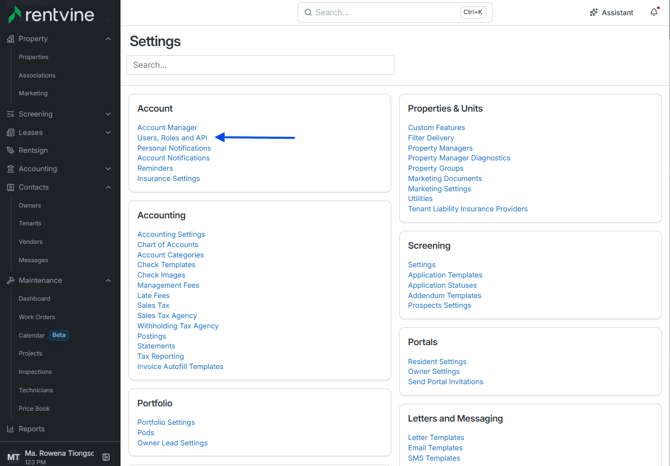Screen dimensions: 670x466
Task: Open Work Orders in sidebar
Action: pos(37,317)
